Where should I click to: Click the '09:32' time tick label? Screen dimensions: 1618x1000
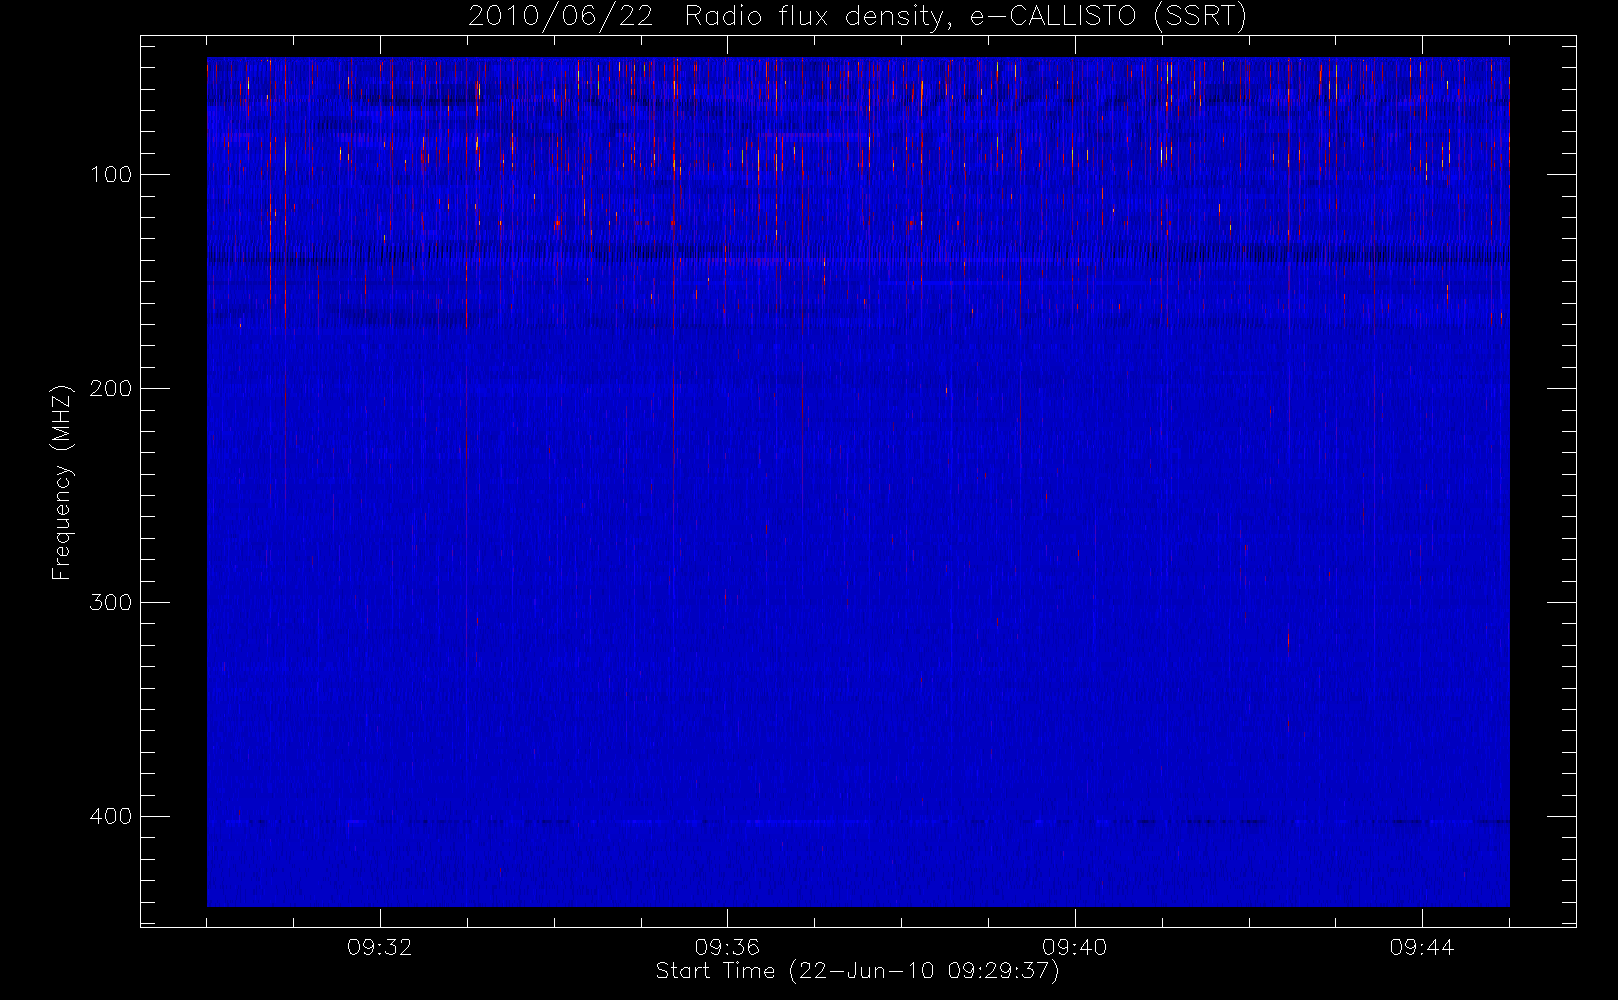380,947
